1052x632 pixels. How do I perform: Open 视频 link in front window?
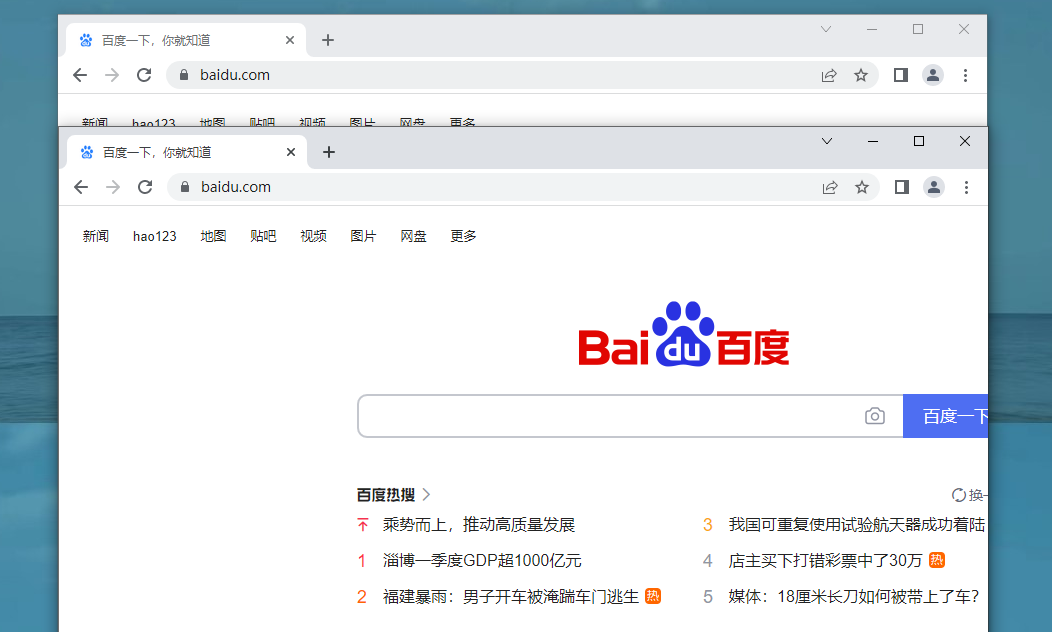tap(313, 236)
